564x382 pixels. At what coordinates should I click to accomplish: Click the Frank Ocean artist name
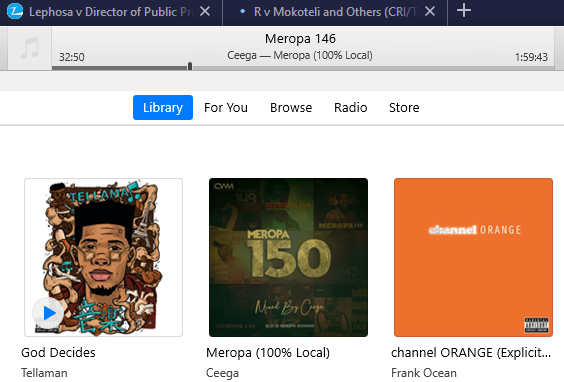coord(424,373)
